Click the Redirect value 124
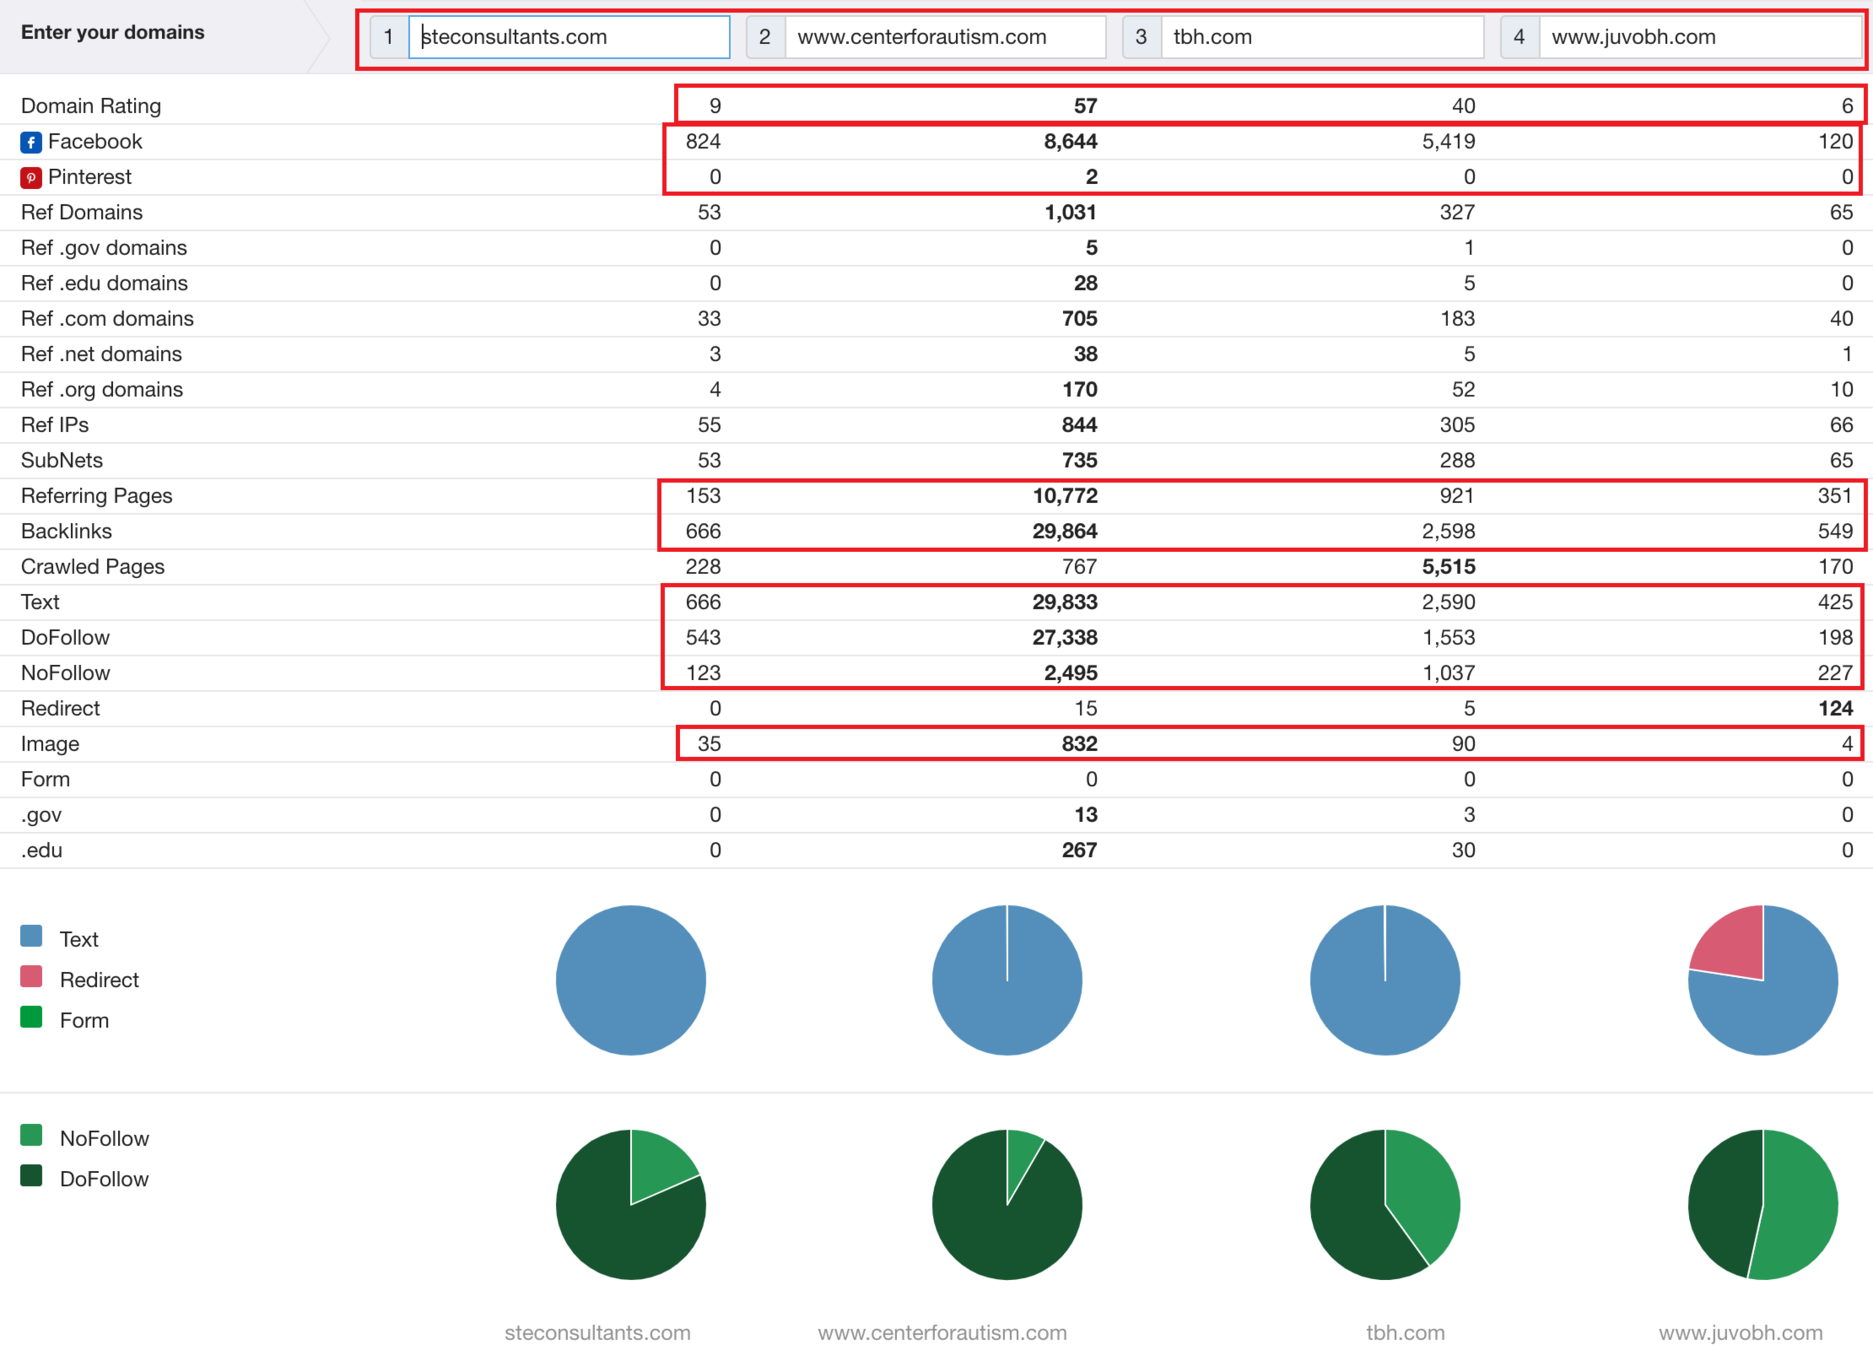Viewport: 1873px width, 1350px height. click(x=1835, y=709)
